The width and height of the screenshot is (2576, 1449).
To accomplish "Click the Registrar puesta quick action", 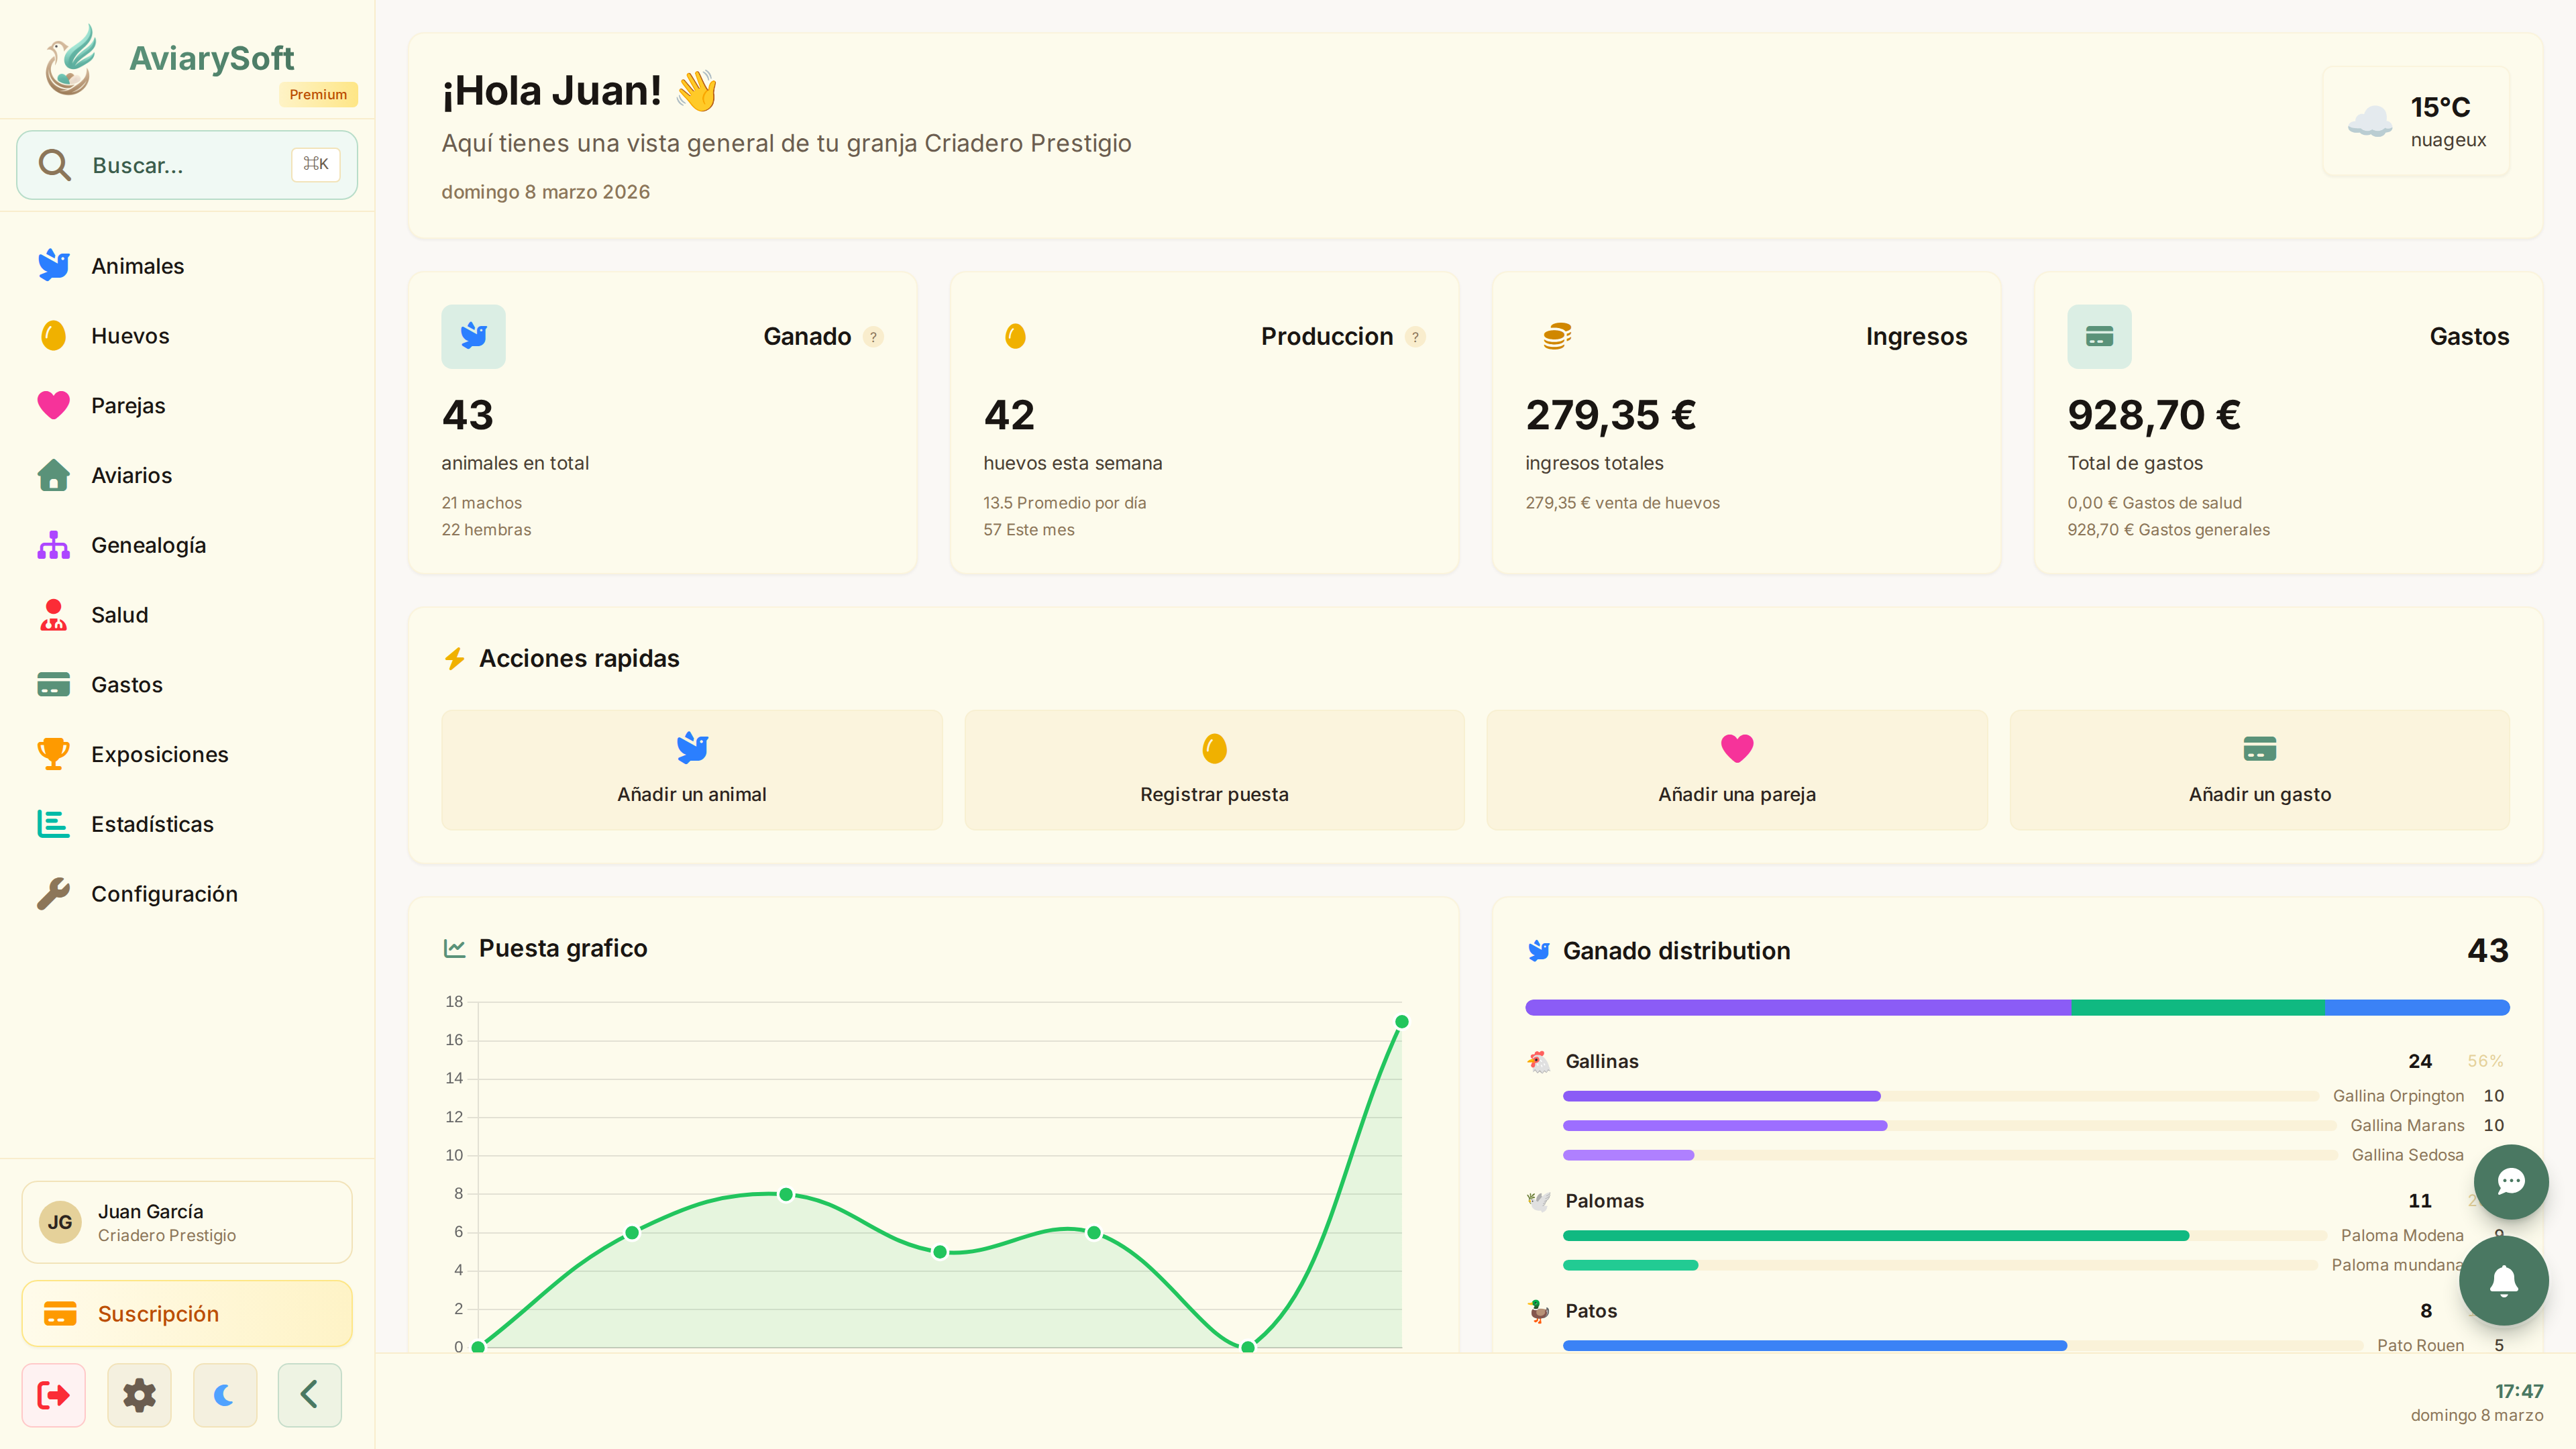I will point(1214,770).
